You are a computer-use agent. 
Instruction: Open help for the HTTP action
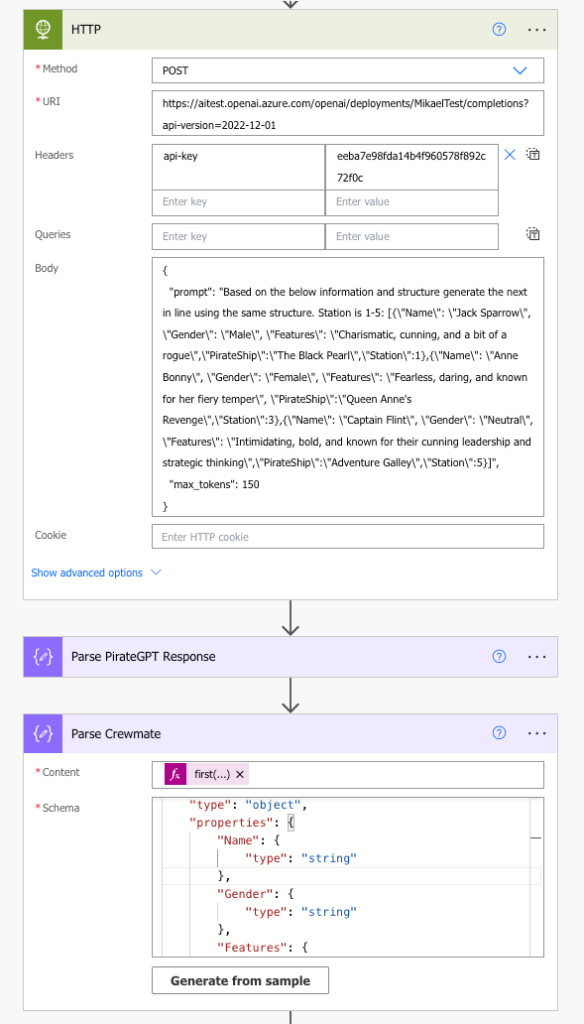point(499,29)
